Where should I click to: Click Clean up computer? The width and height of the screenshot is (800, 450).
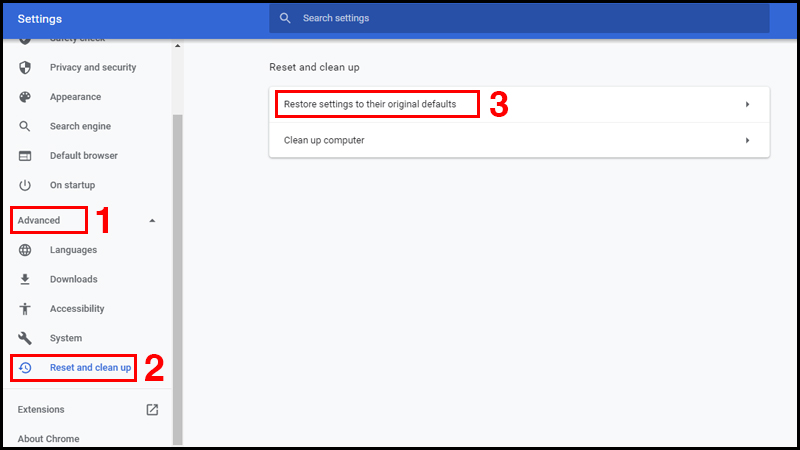click(324, 140)
